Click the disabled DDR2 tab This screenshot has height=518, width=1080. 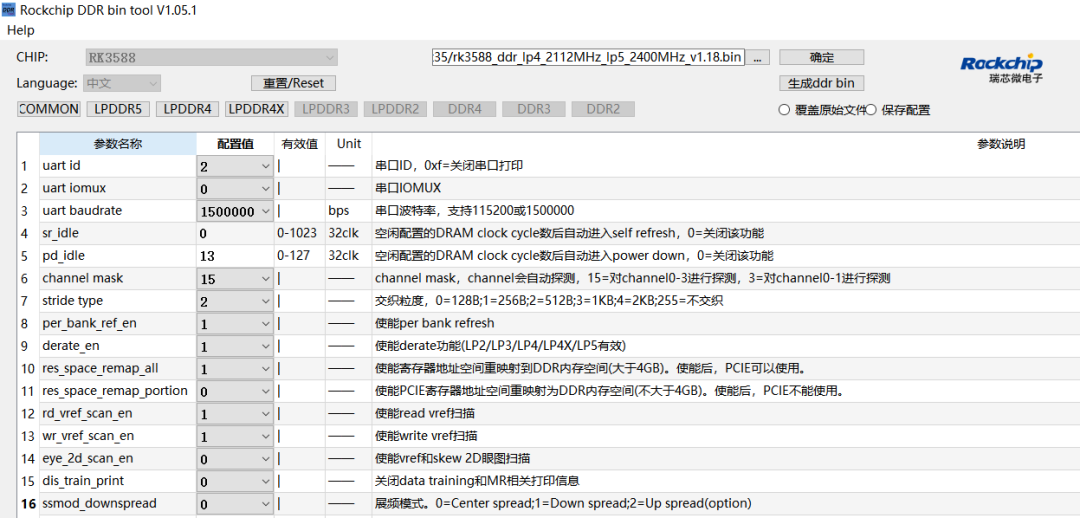[603, 109]
